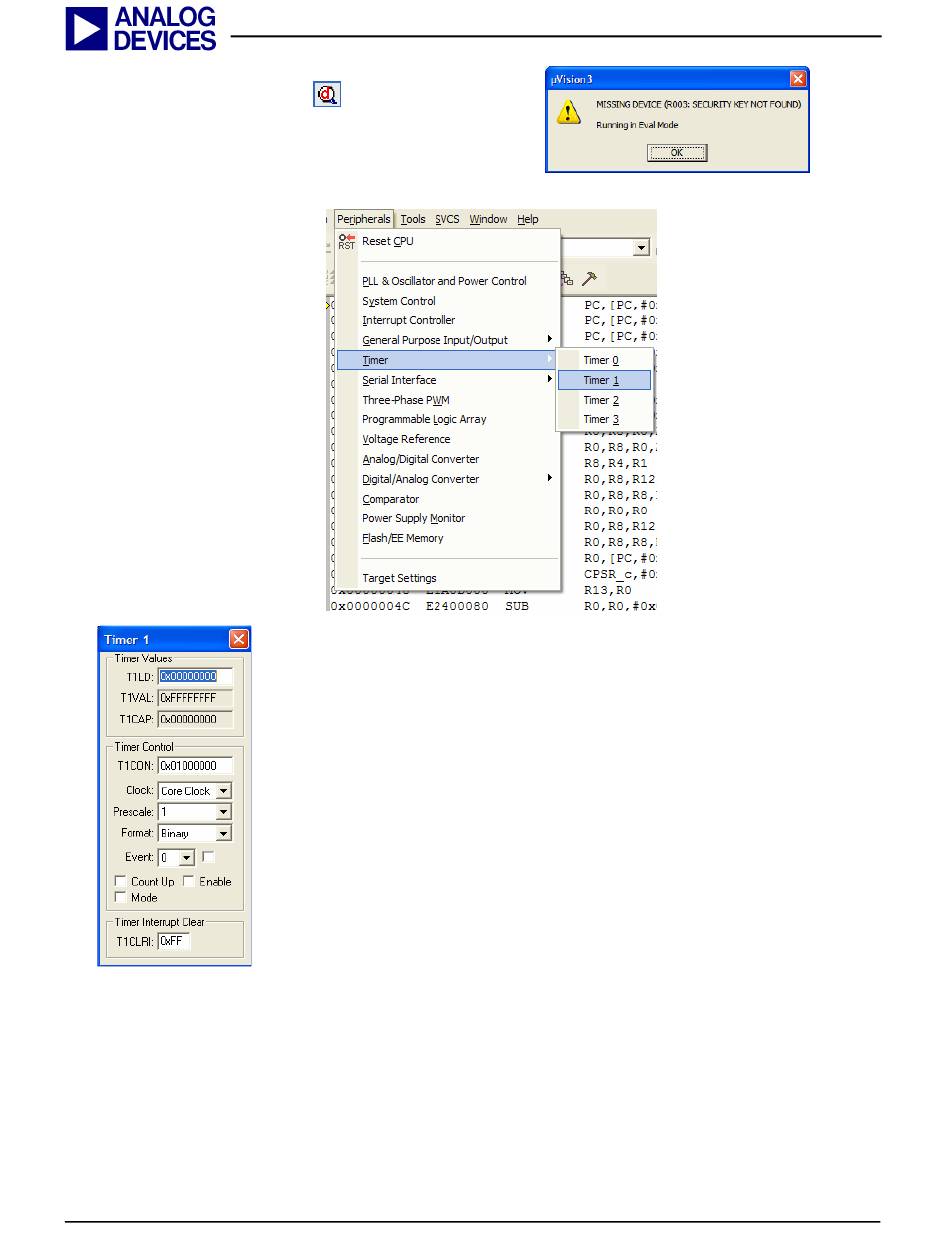Expand the Digital/Analog Converter submenu

pos(447,479)
